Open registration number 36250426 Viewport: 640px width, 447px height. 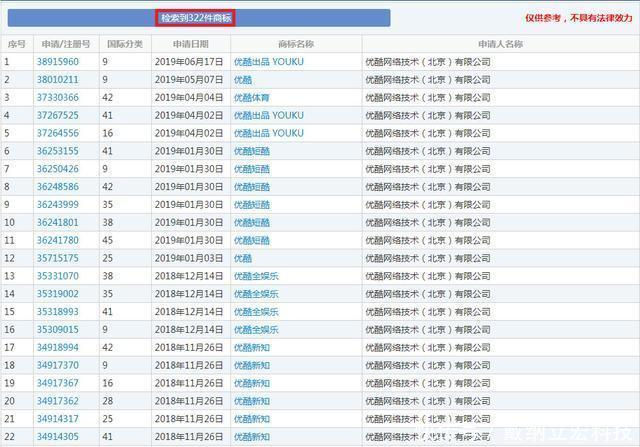(x=58, y=169)
